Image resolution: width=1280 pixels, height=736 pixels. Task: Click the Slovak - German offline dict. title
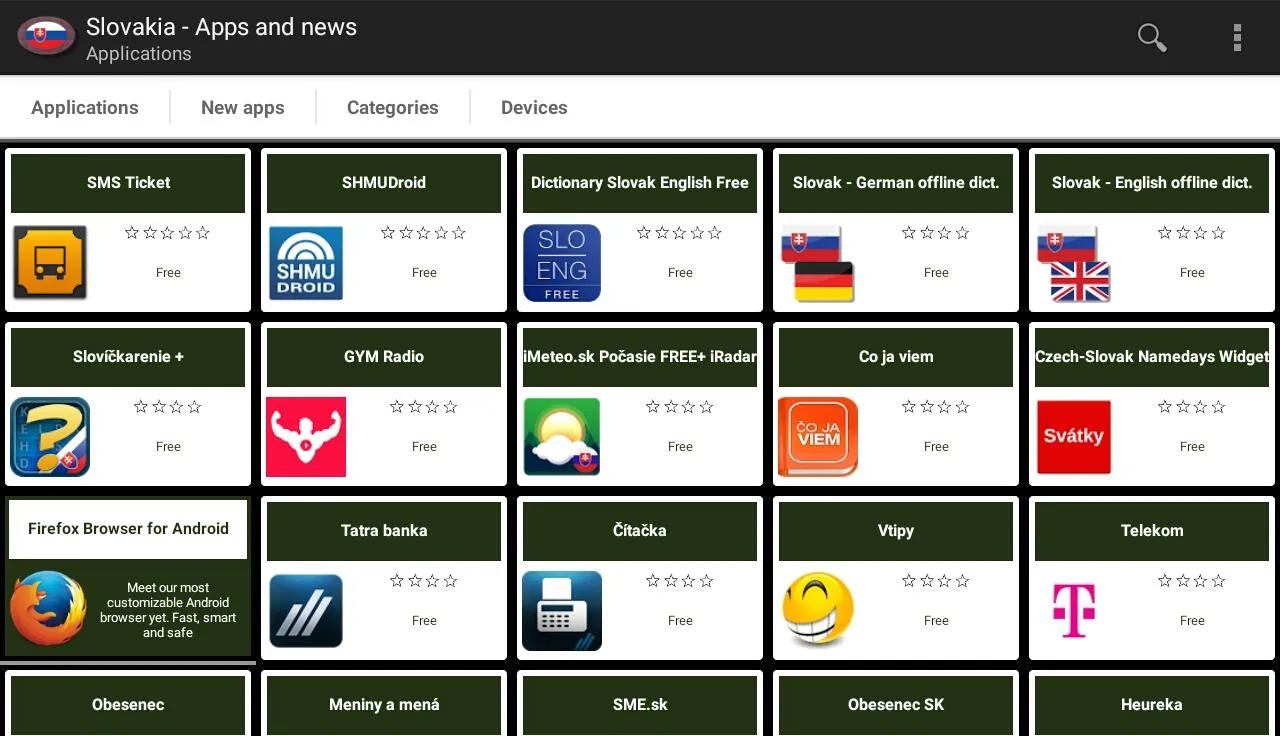(896, 182)
